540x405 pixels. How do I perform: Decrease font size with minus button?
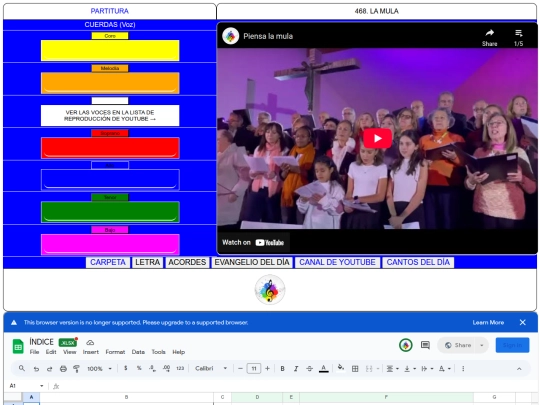click(x=240, y=368)
